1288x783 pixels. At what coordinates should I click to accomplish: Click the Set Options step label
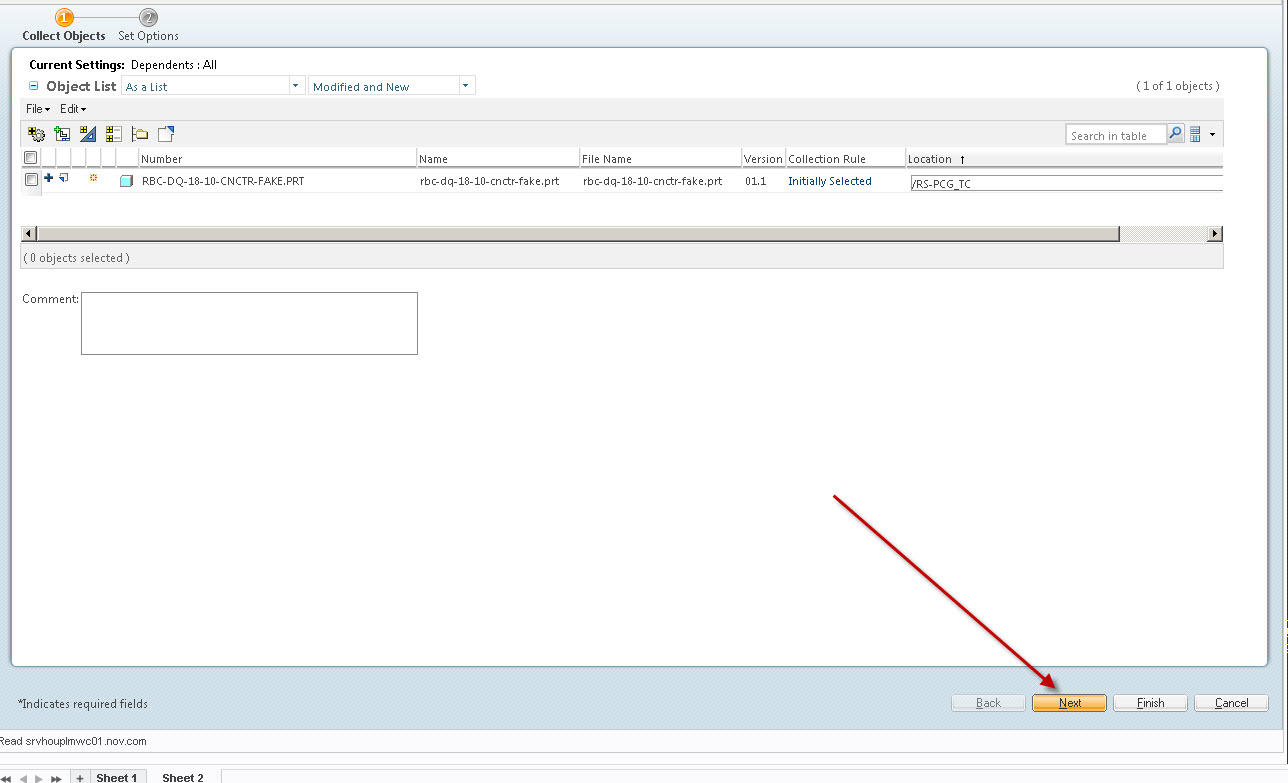[148, 36]
